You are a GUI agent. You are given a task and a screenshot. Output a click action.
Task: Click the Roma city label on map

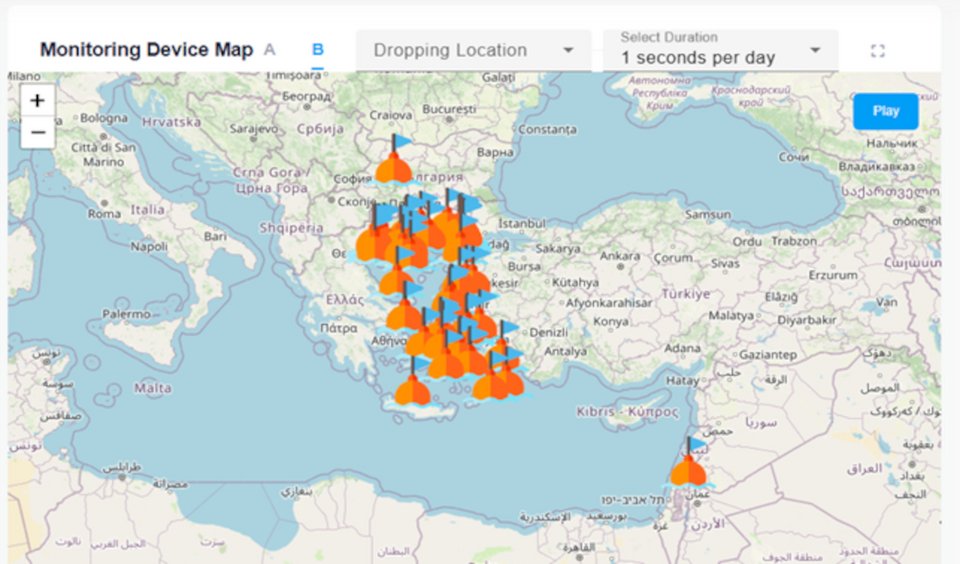click(104, 213)
